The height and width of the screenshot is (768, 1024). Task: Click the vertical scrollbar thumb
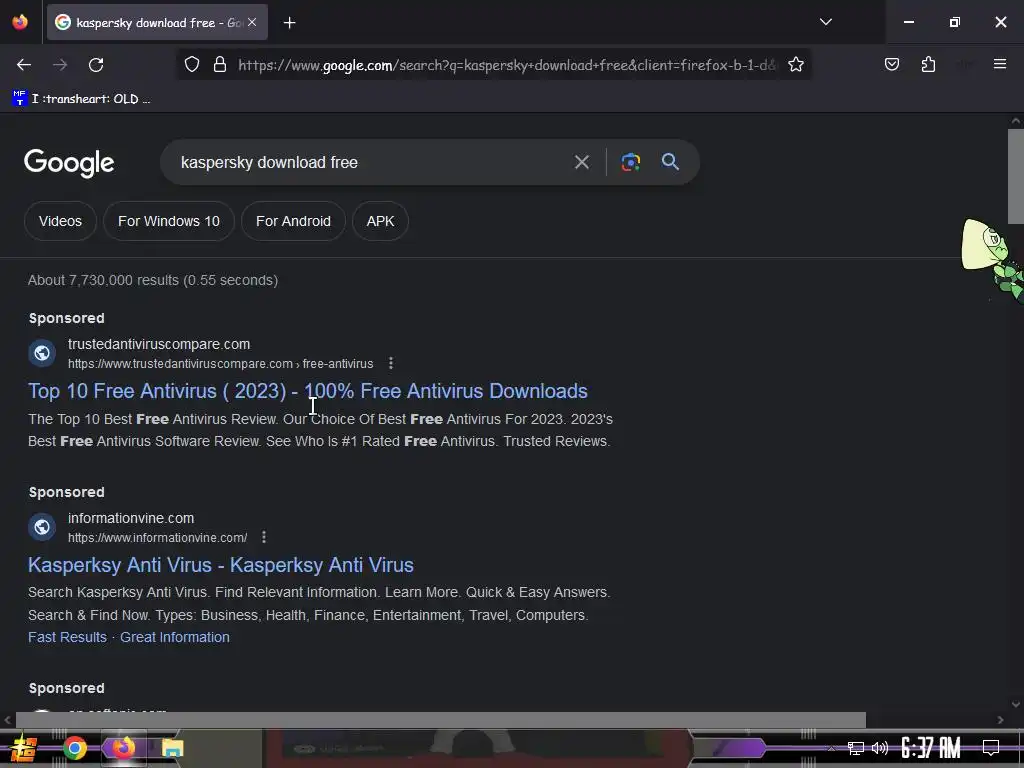[x=1016, y=176]
